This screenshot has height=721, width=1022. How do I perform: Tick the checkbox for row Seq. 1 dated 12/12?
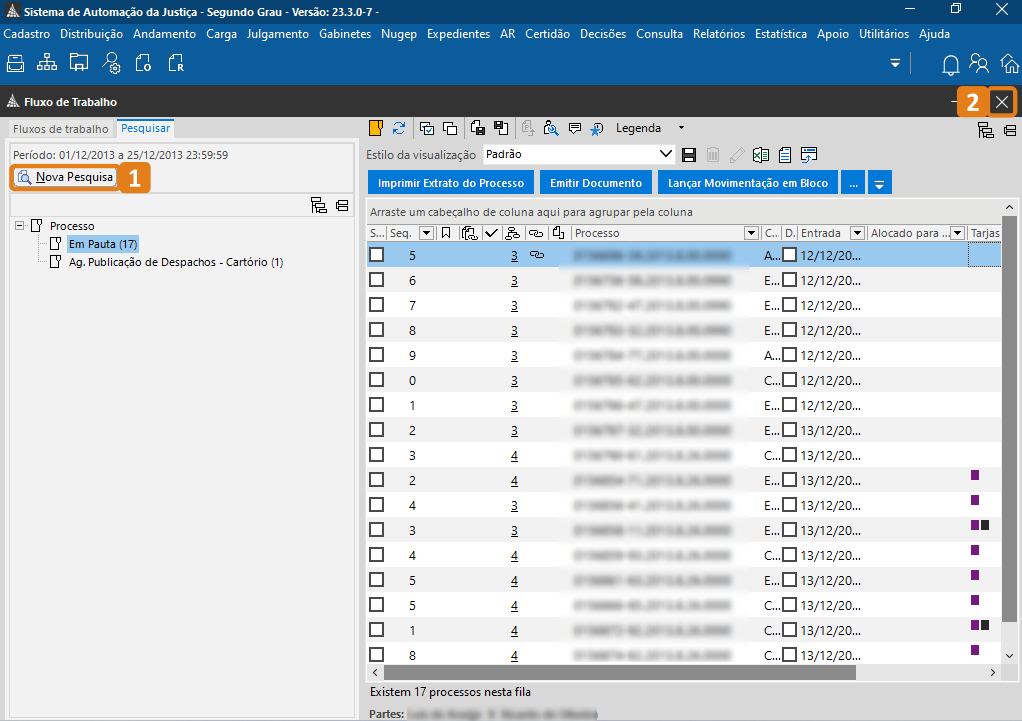click(377, 404)
